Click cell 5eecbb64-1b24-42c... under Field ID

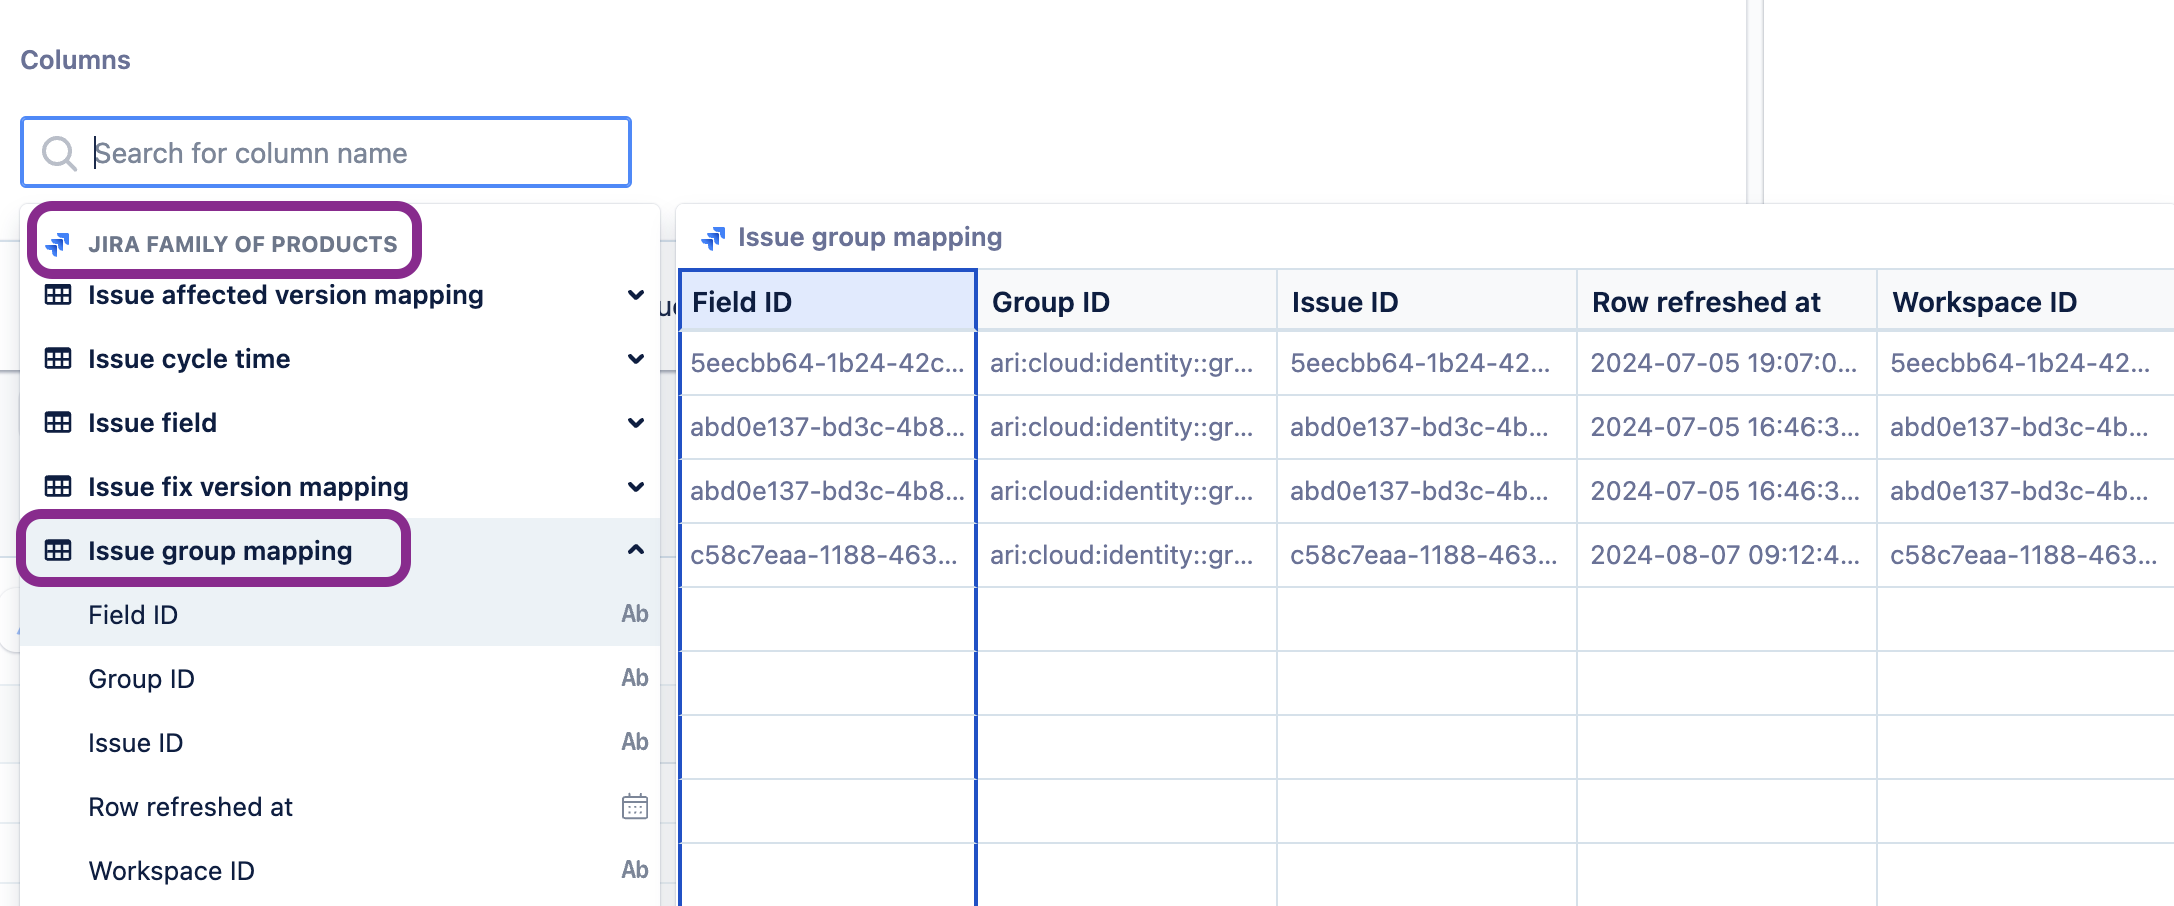828,363
